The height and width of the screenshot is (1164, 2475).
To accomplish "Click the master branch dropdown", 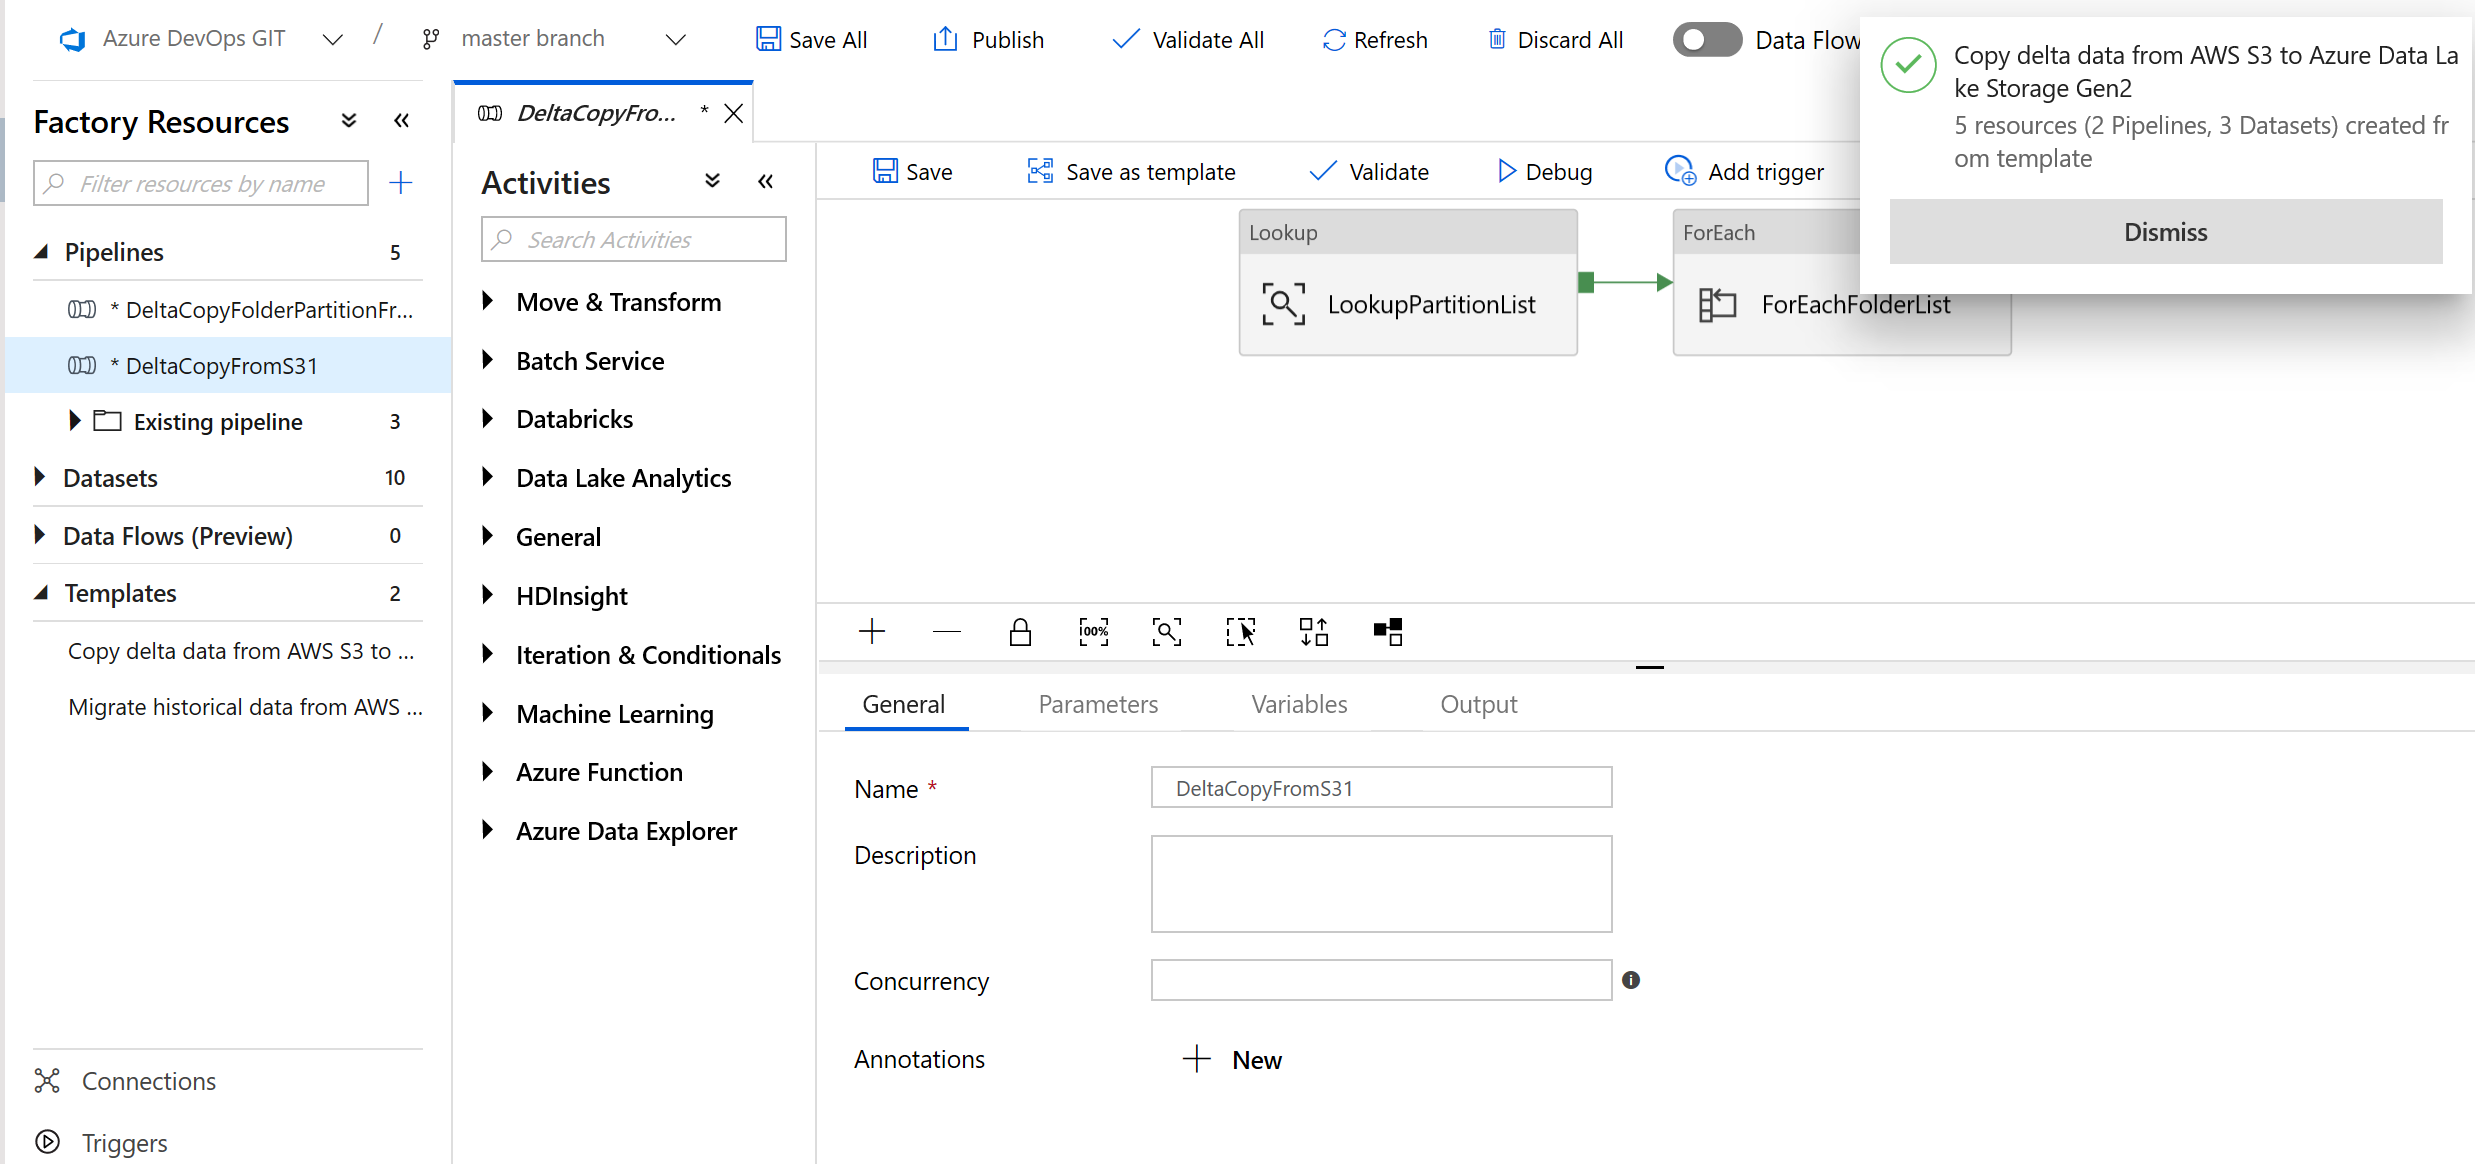I will (x=559, y=39).
